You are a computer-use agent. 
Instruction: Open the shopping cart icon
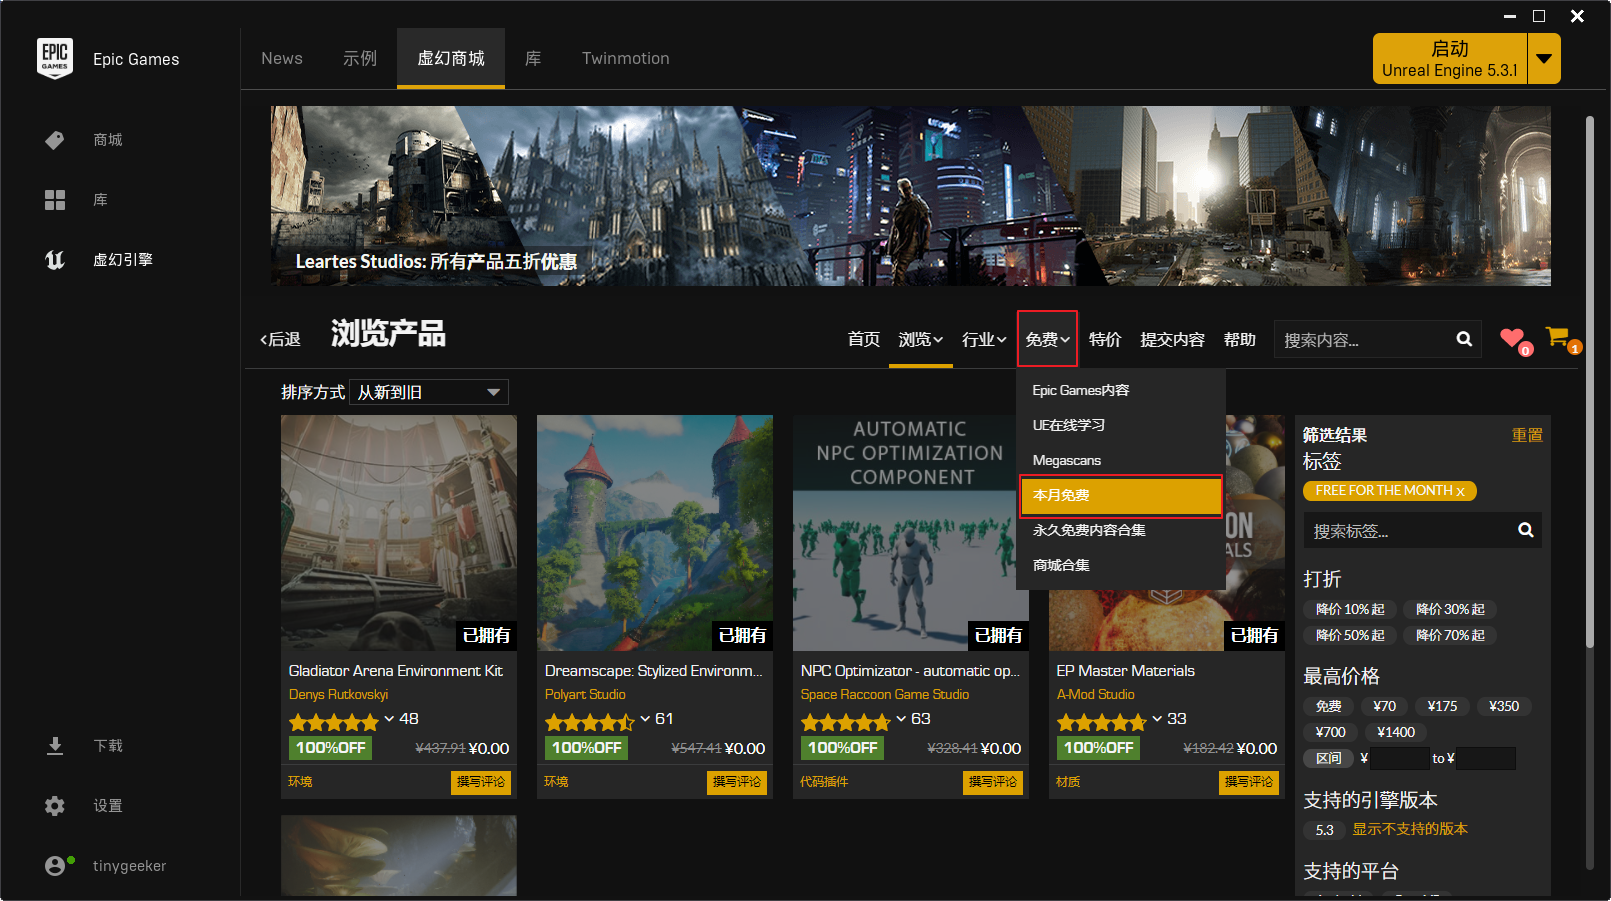pos(1558,337)
